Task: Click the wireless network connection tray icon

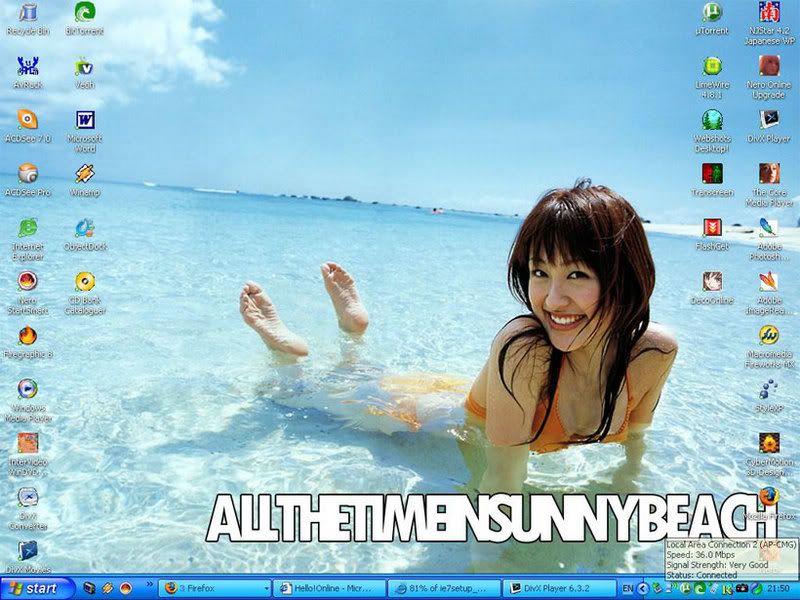Action: pos(672,589)
